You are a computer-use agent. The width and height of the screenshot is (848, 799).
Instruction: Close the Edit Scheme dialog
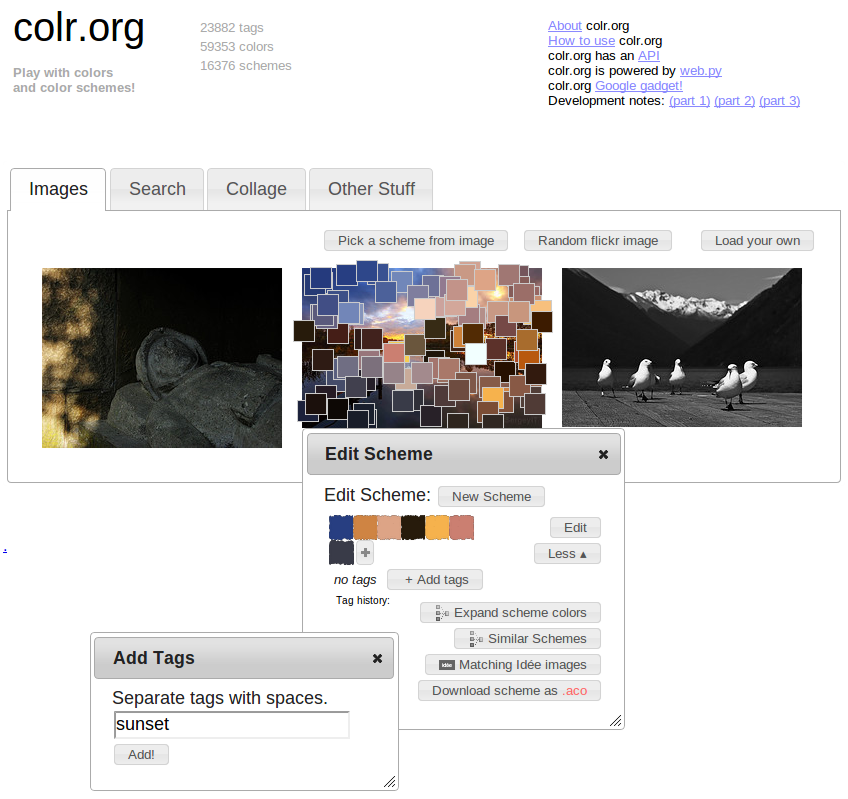(603, 454)
